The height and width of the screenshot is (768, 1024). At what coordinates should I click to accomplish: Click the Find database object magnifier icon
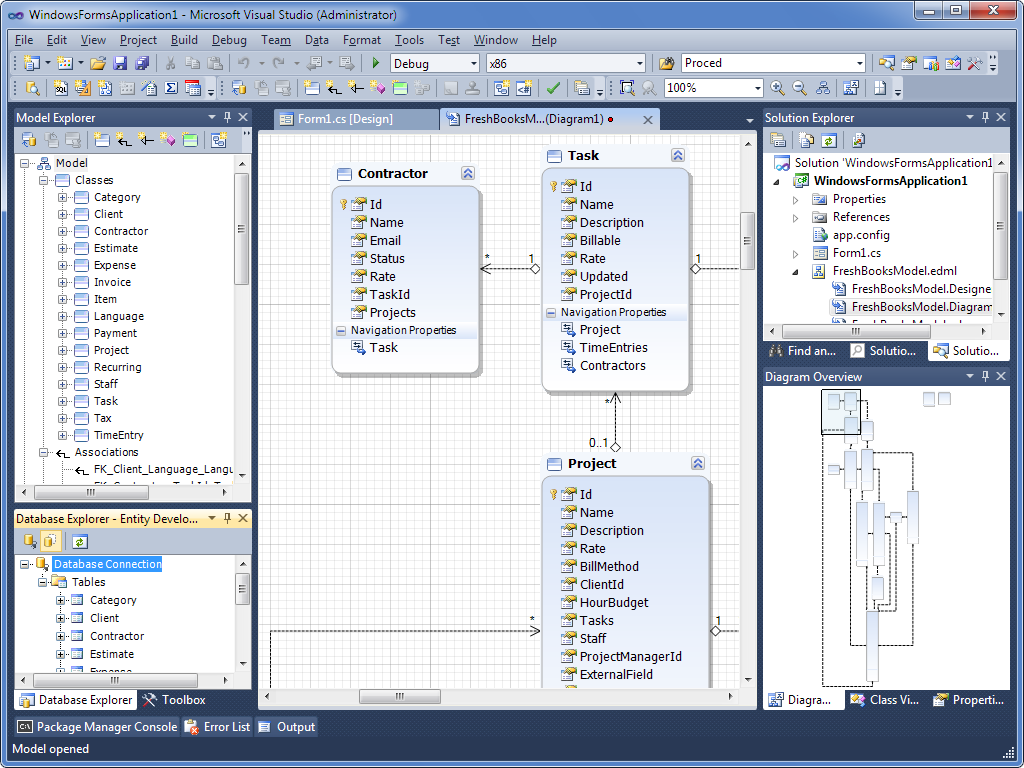[x=32, y=88]
